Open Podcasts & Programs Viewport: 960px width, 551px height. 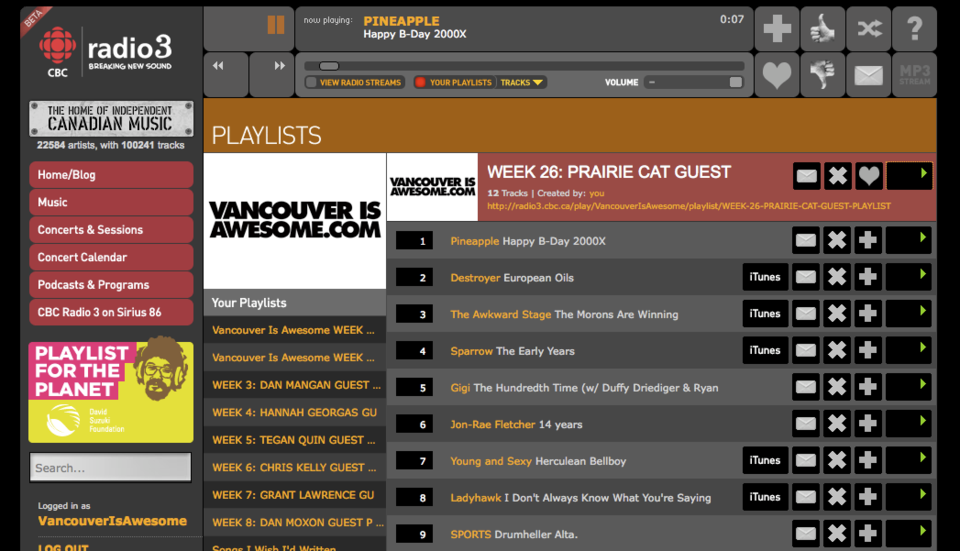pyautogui.click(x=111, y=285)
